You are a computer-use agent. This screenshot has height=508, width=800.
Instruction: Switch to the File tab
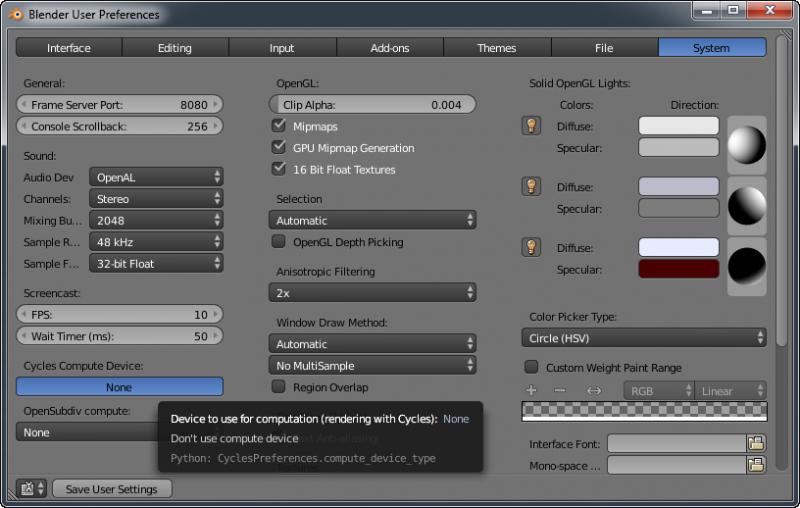point(605,47)
